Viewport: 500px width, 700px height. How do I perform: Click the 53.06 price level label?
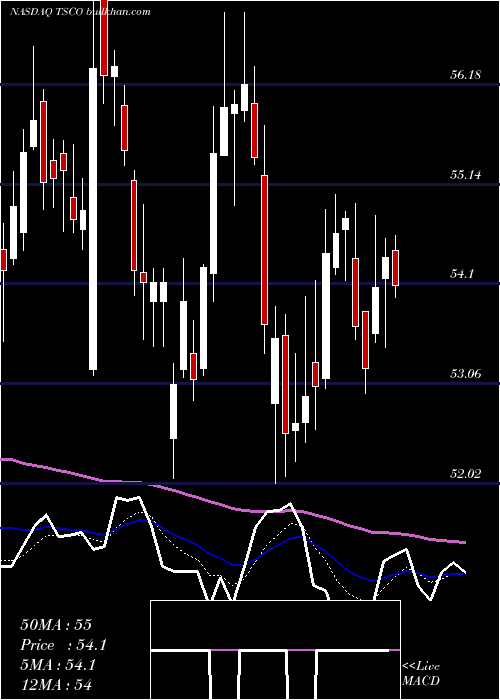pyautogui.click(x=465, y=374)
